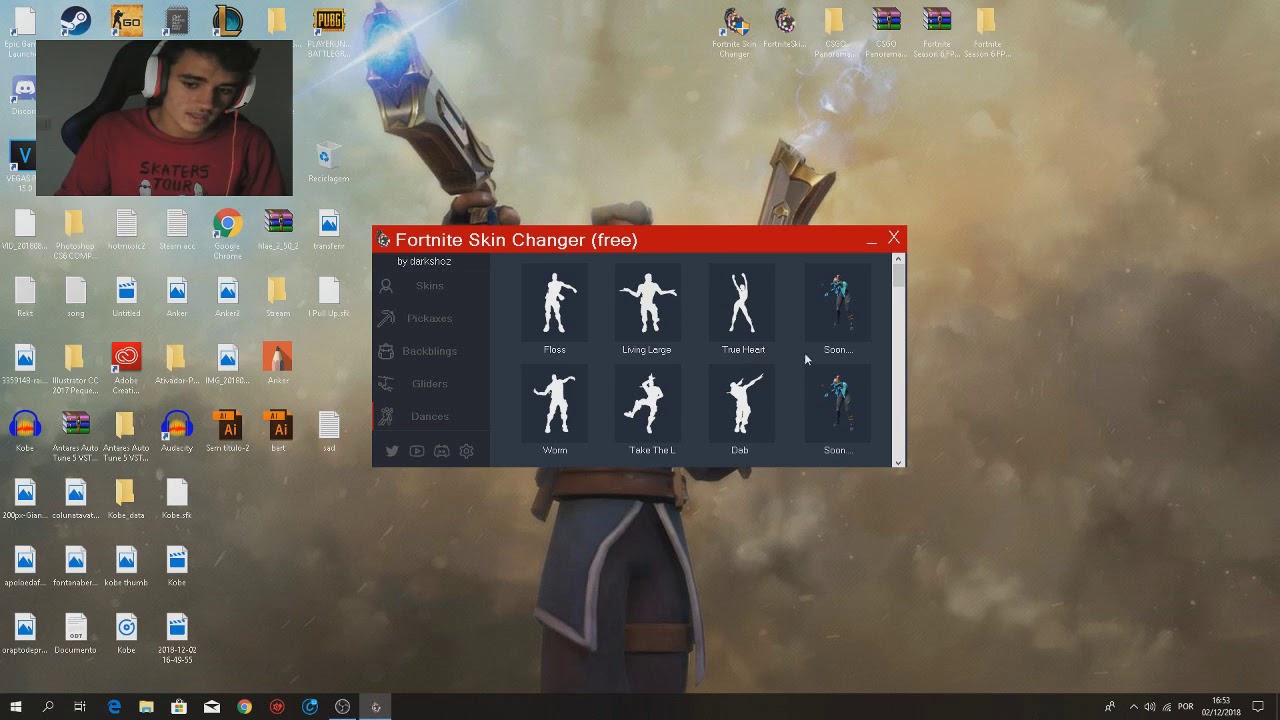Open the Windows Start menu
Viewport: 1280px width, 720px height.
pos(16,707)
